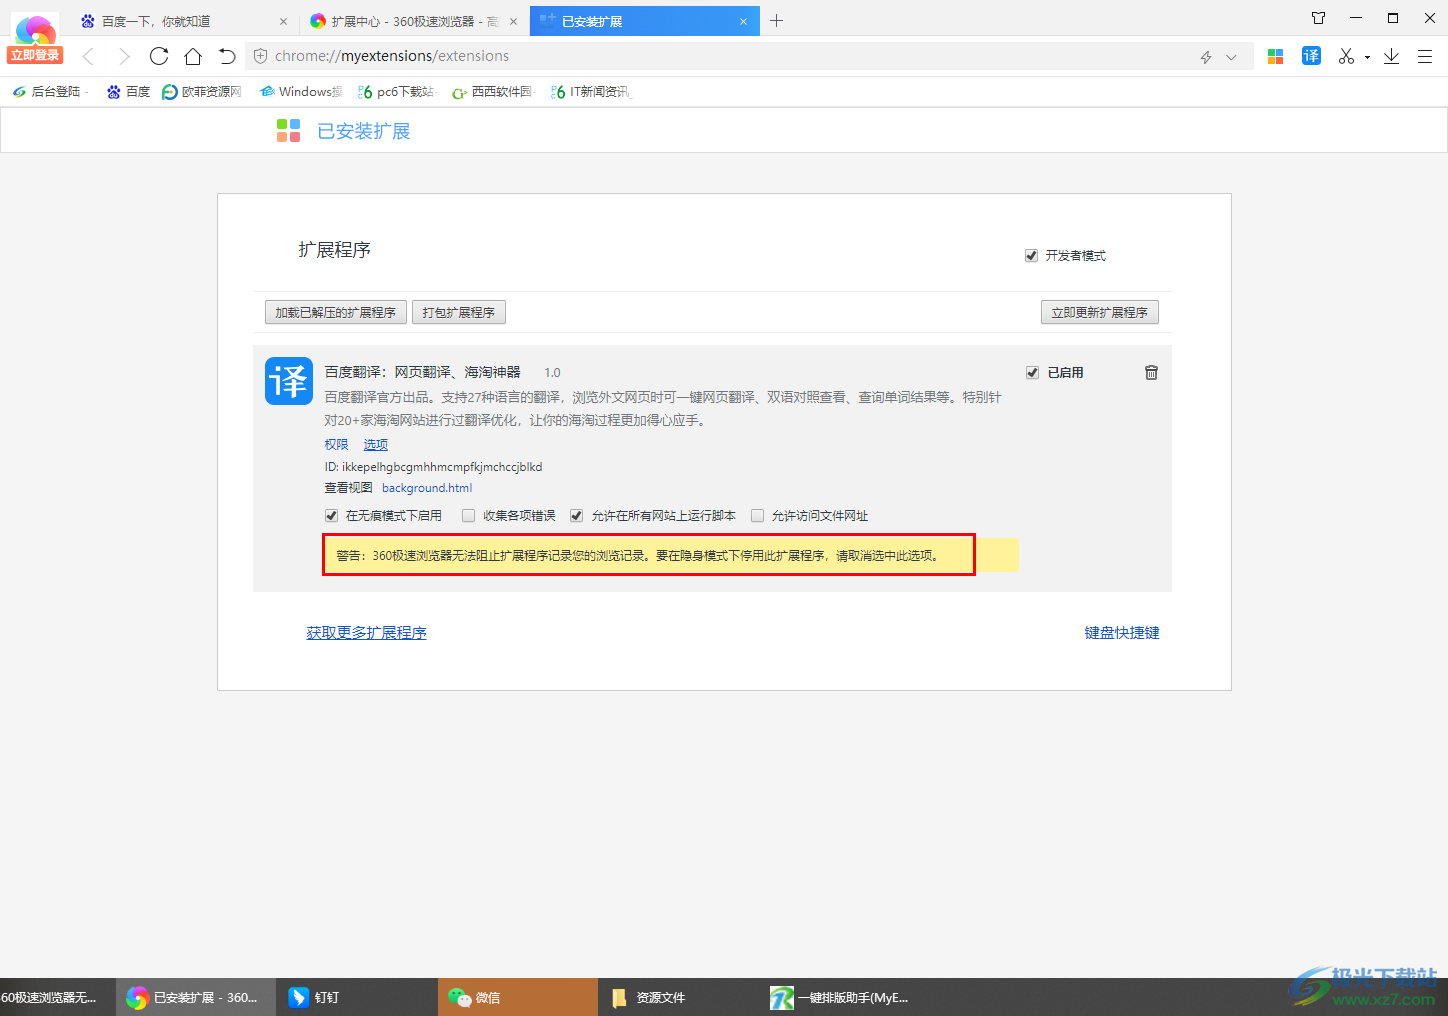Open the 后台登陆 bookmark
Viewport: 1448px width, 1016px height.
pyautogui.click(x=50, y=92)
